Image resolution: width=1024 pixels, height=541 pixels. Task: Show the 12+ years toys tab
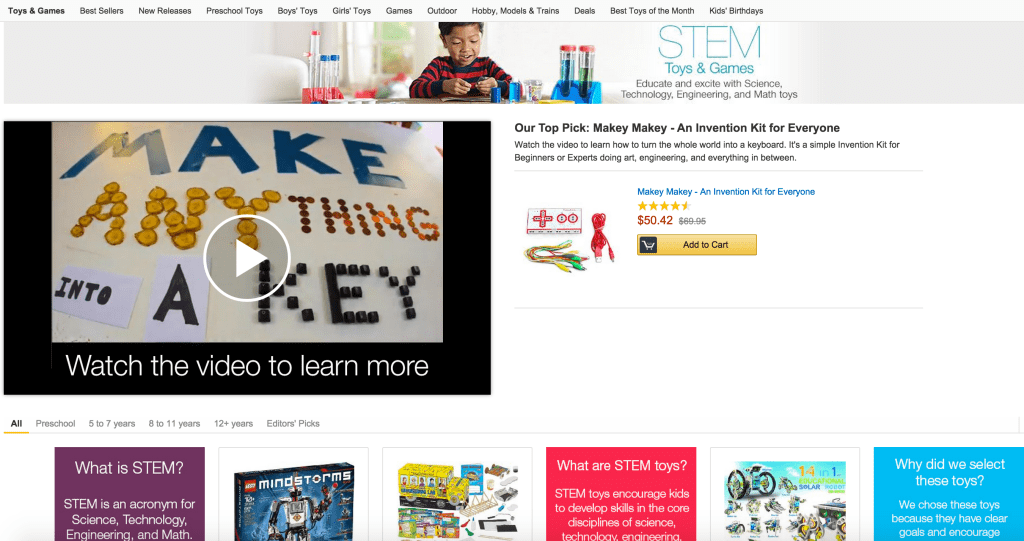pos(233,423)
